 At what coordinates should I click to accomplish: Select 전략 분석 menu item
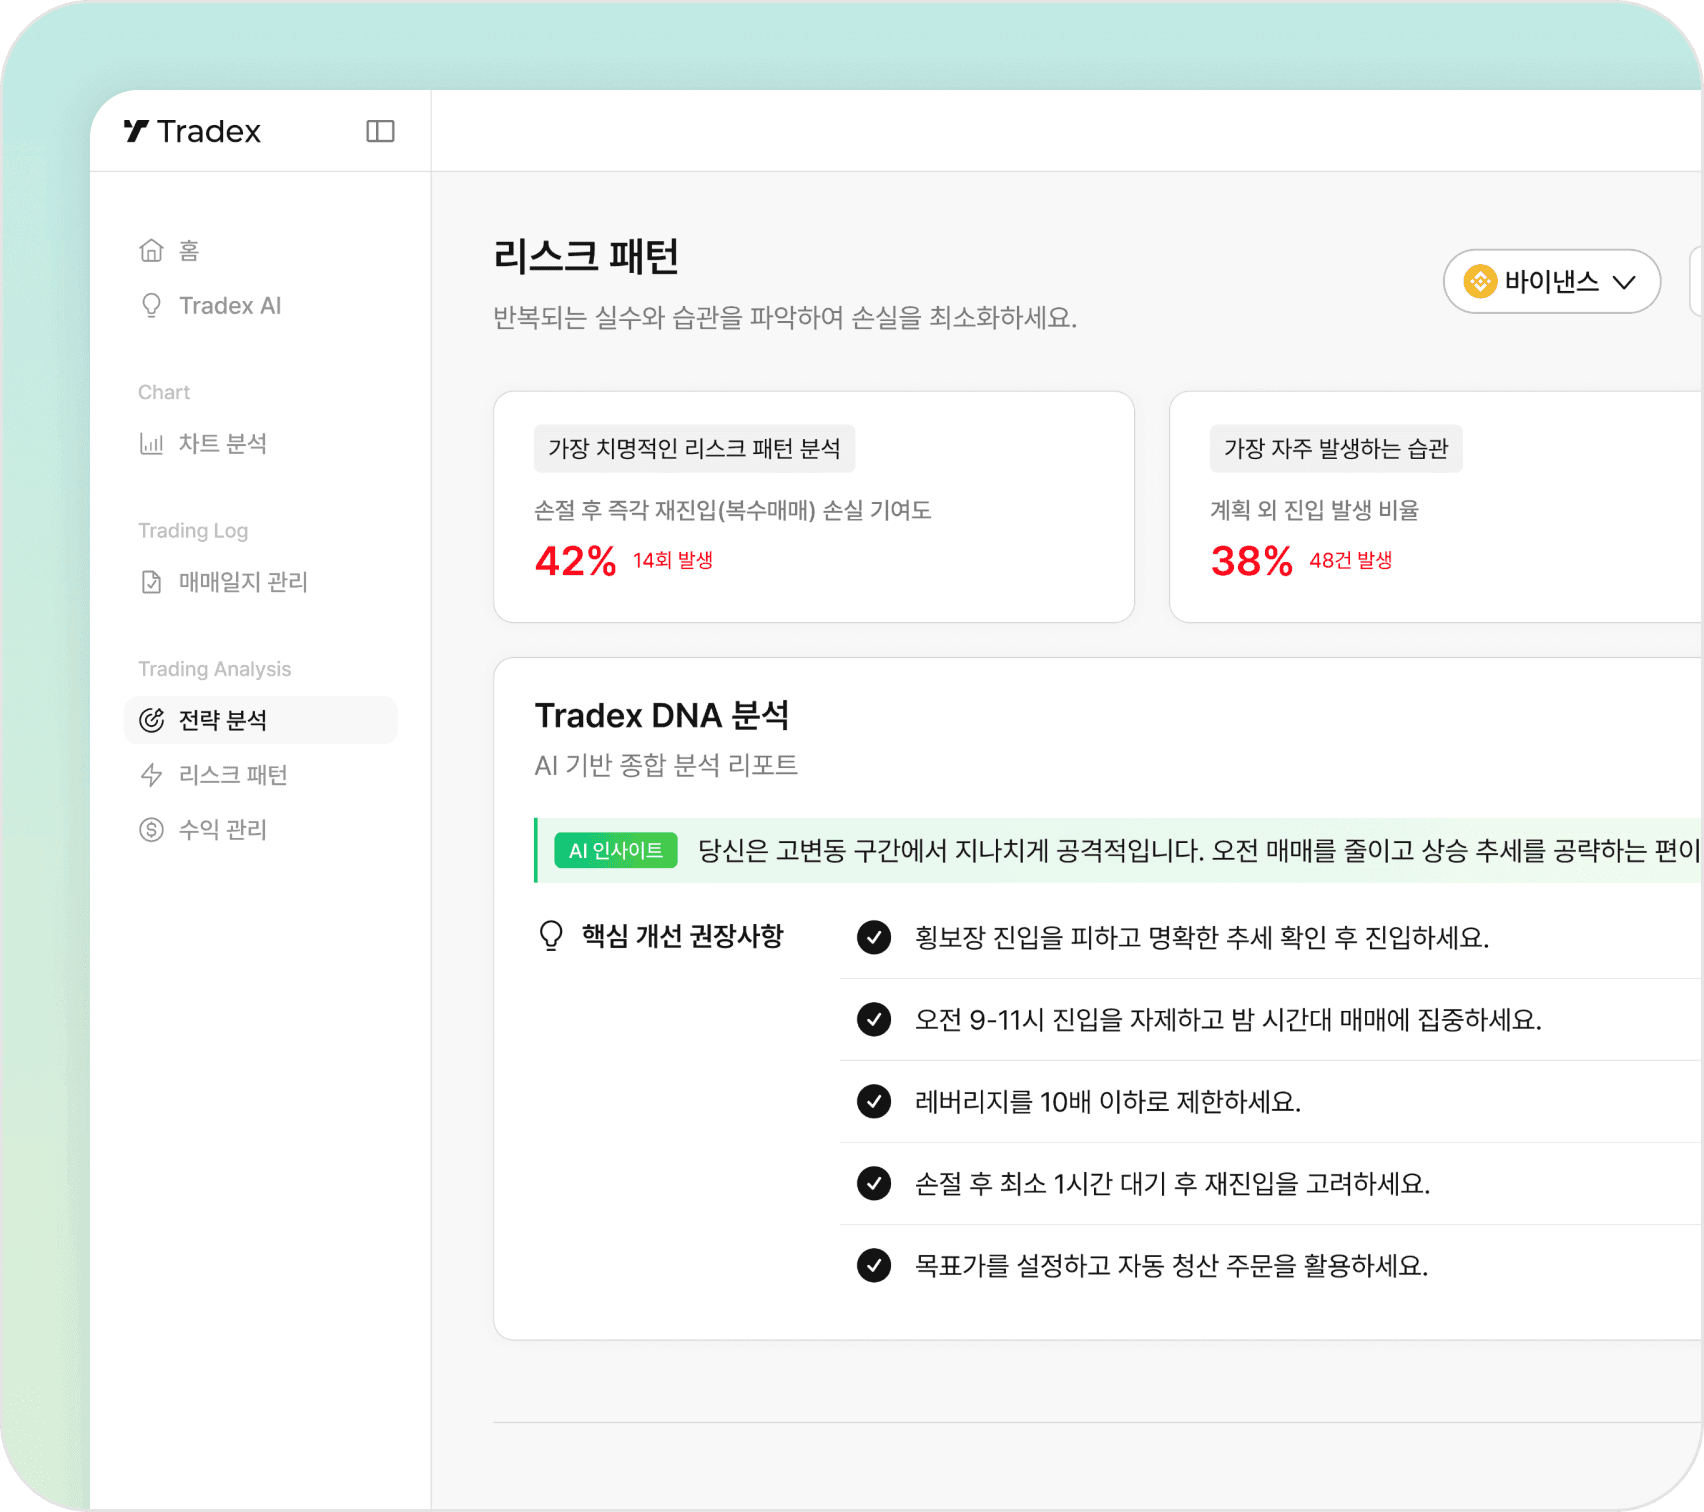[261, 720]
